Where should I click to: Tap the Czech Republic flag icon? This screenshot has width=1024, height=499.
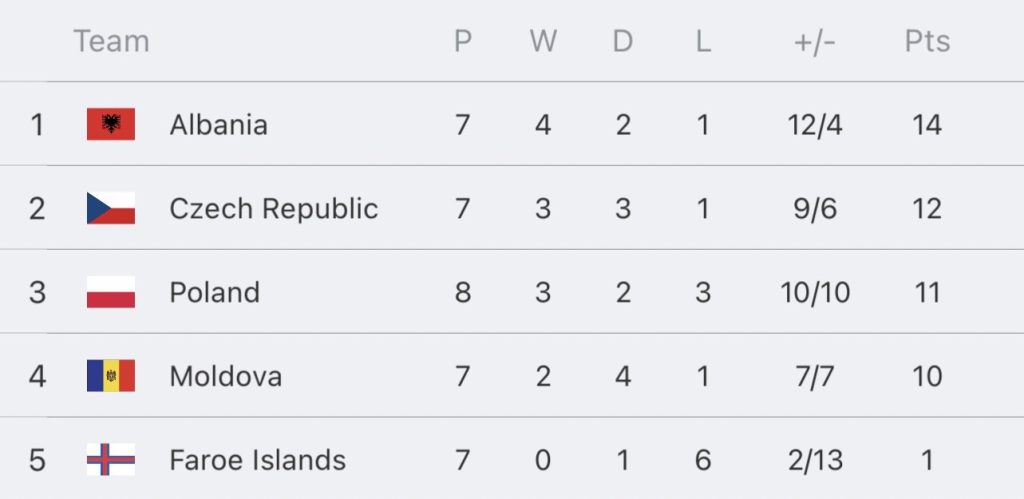tap(111, 208)
